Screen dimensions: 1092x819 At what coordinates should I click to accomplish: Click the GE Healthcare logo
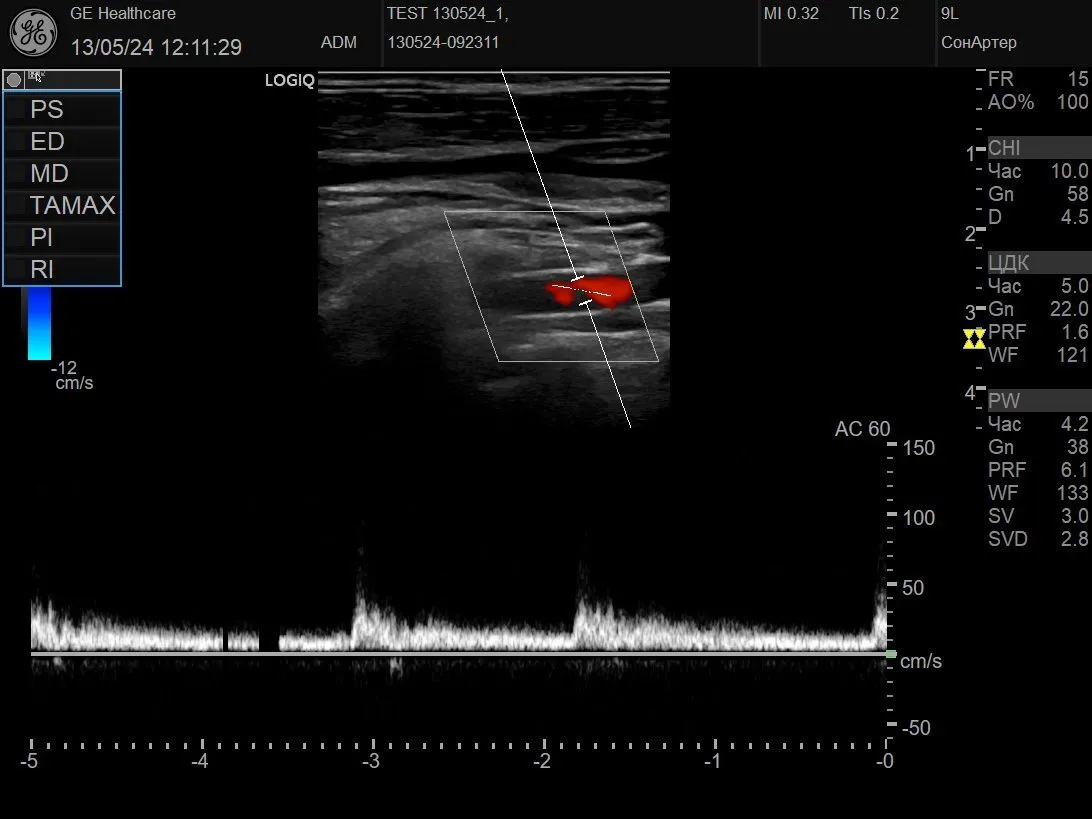click(x=33, y=33)
